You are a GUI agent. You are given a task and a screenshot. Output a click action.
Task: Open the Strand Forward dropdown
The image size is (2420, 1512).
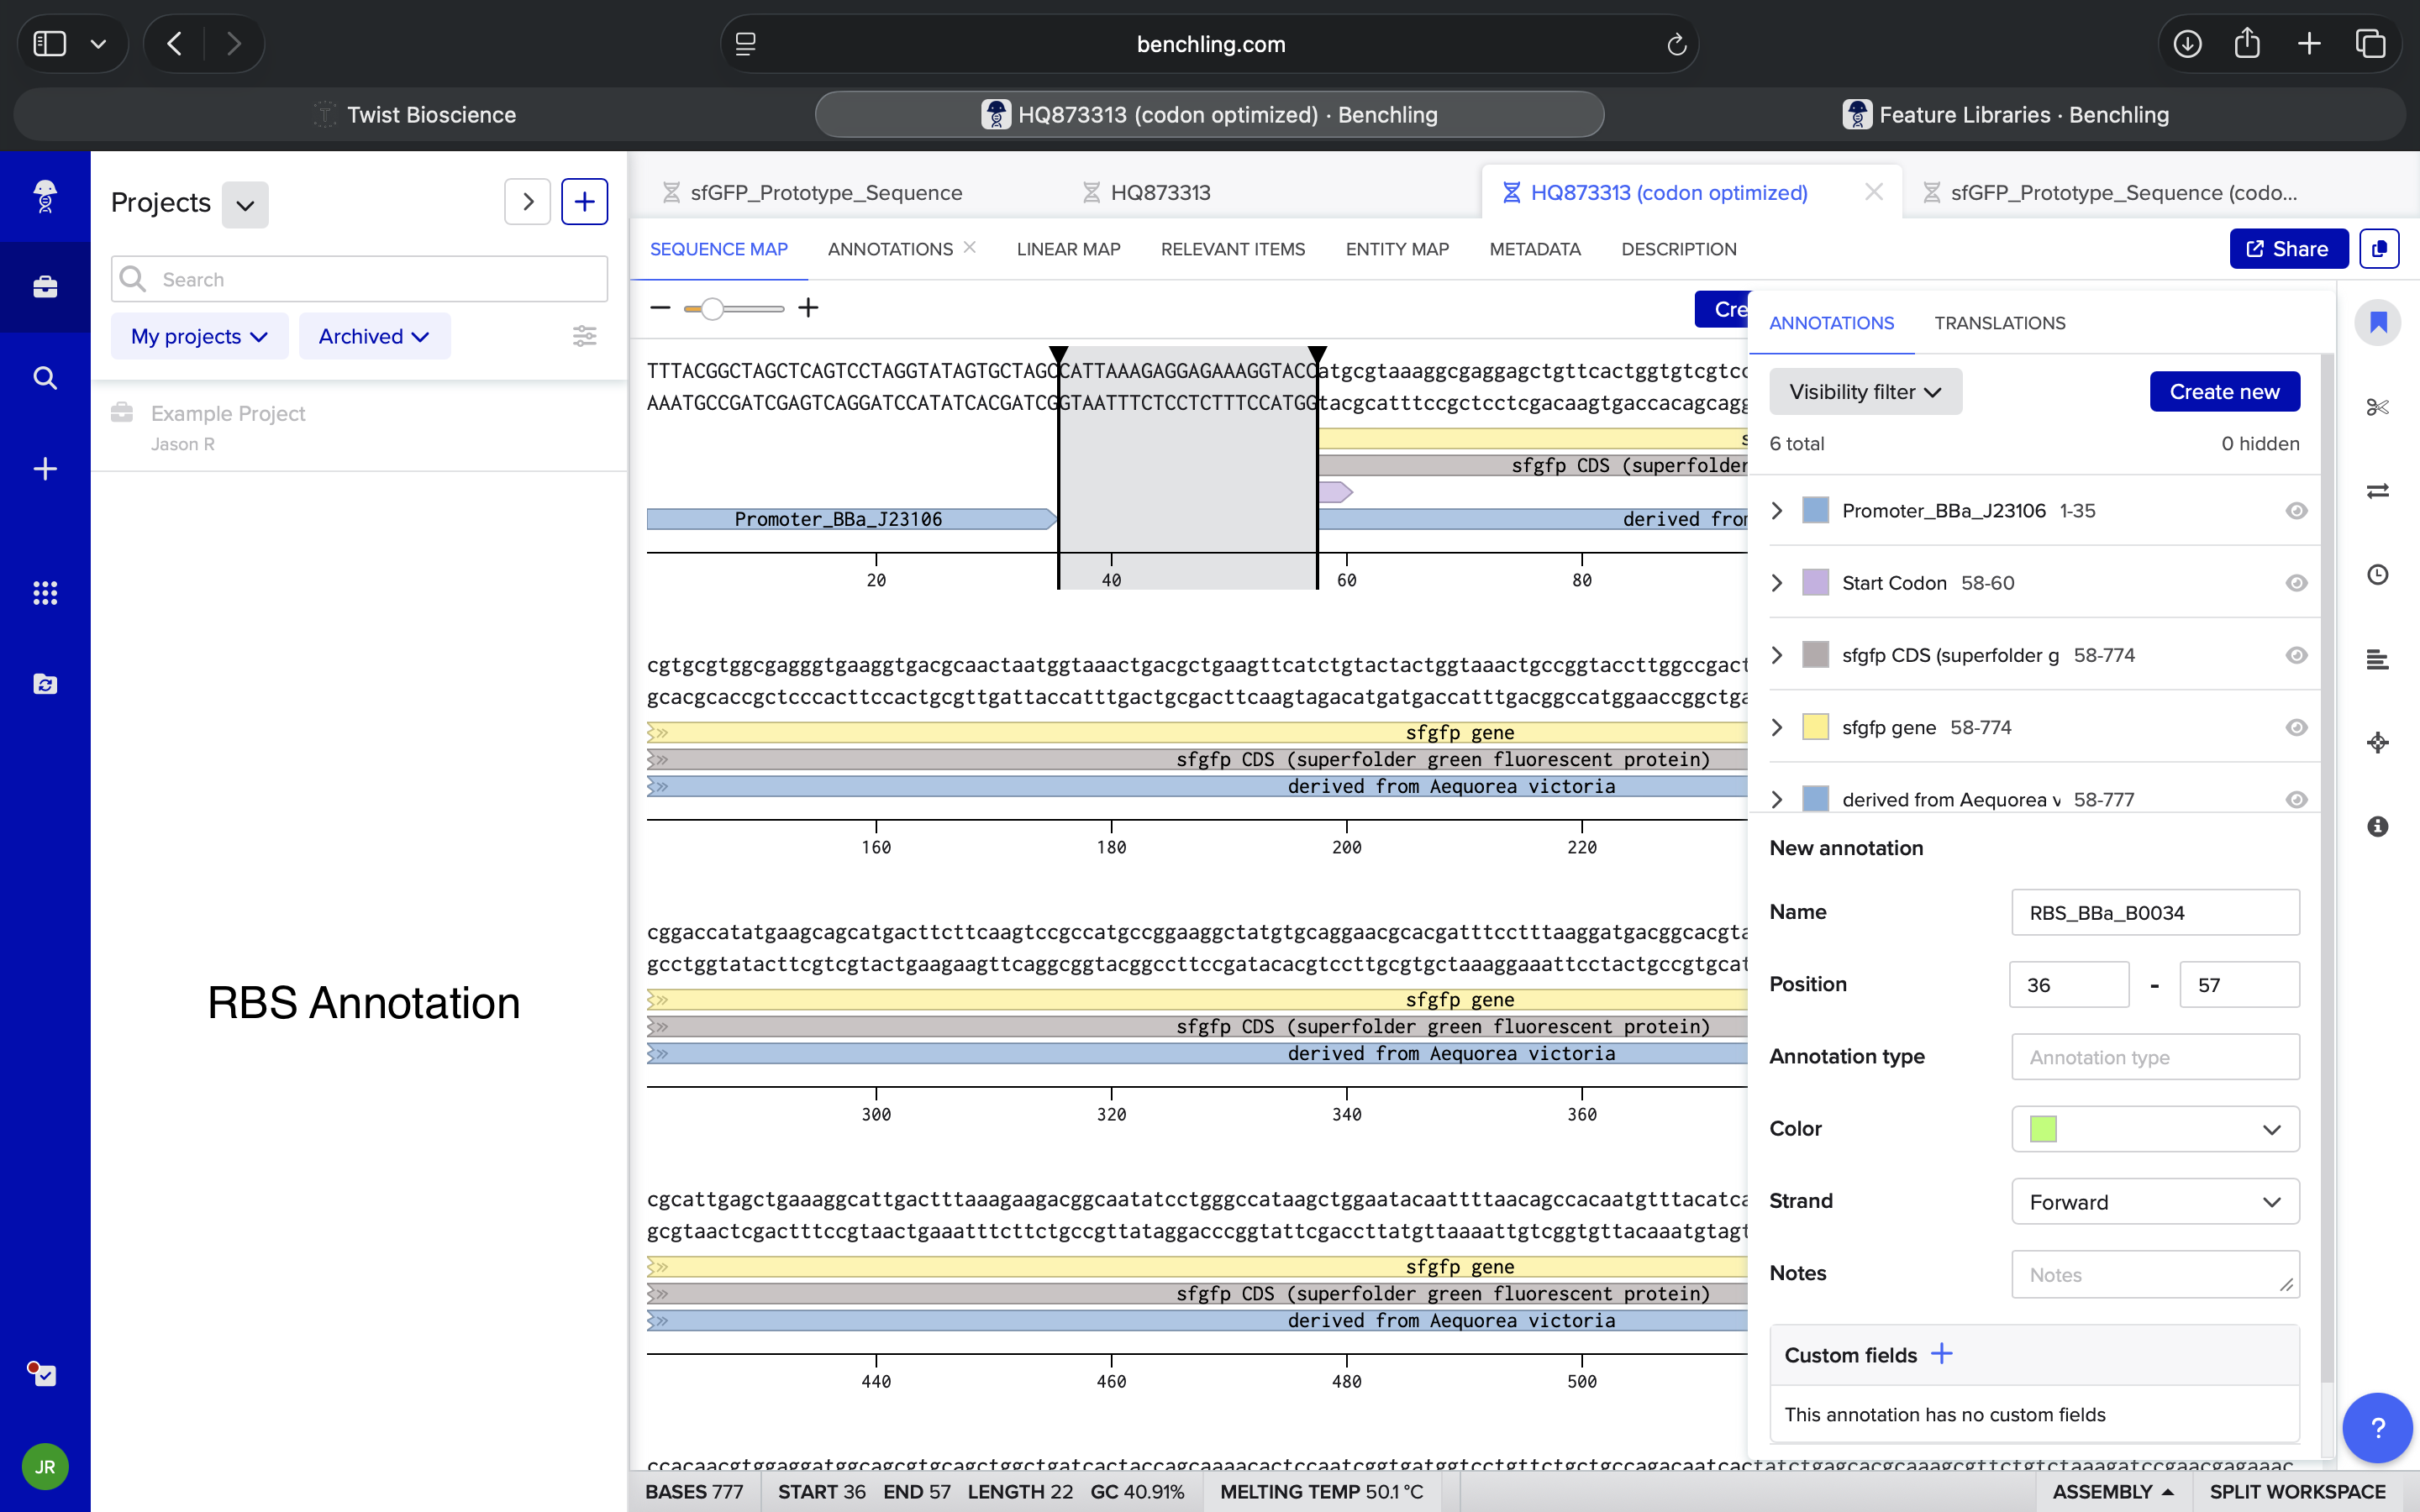pos(2155,1201)
